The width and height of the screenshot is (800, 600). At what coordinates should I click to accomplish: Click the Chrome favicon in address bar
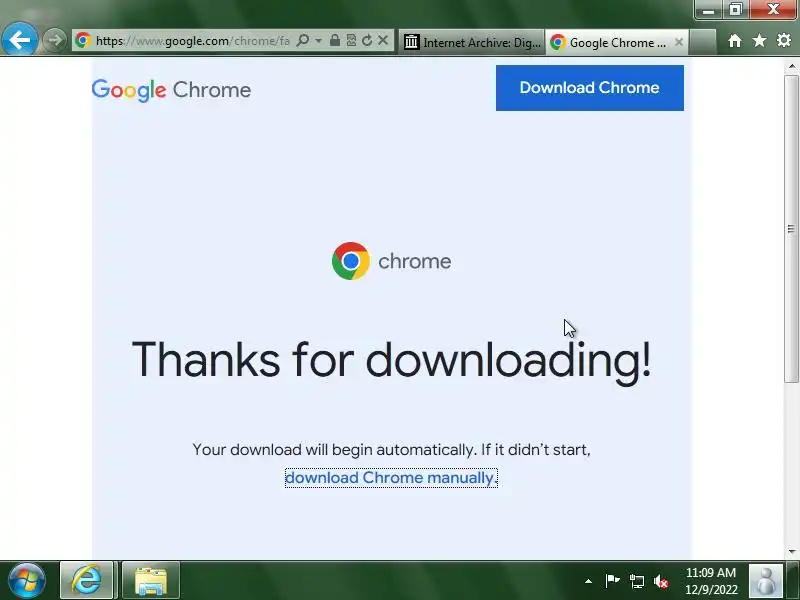pyautogui.click(x=83, y=40)
